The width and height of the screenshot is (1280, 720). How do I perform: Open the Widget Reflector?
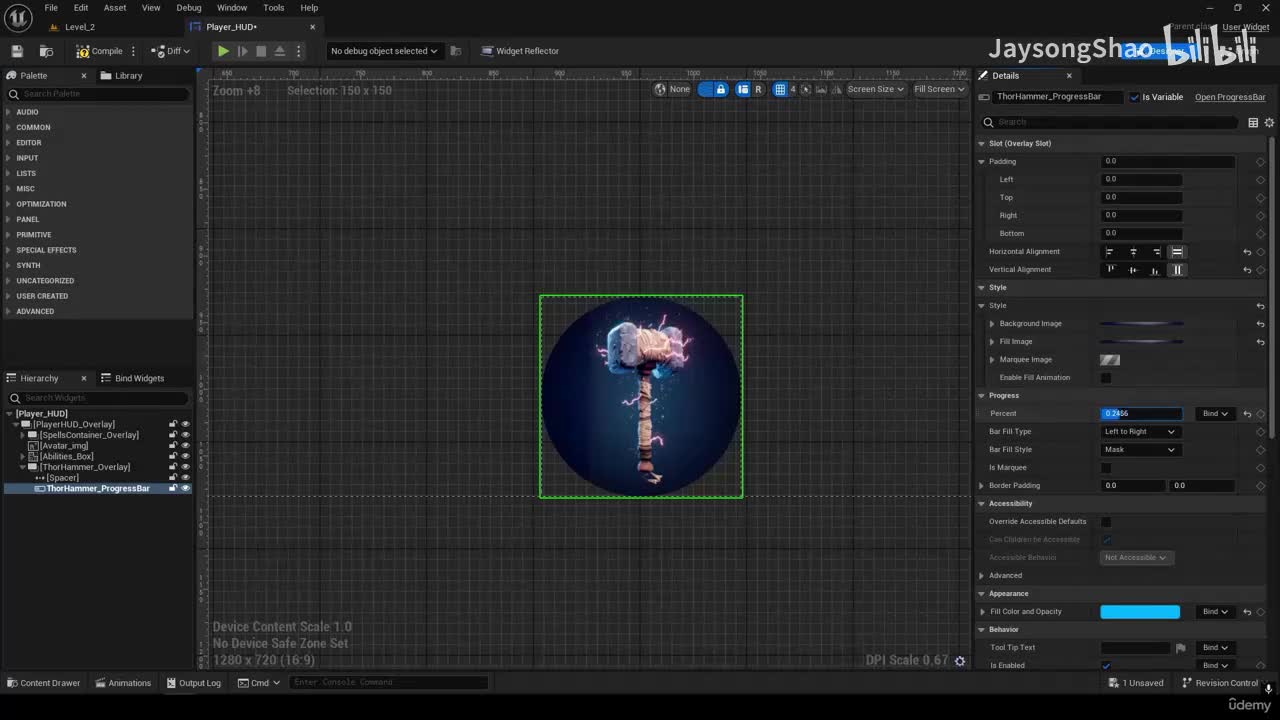pyautogui.click(x=520, y=51)
